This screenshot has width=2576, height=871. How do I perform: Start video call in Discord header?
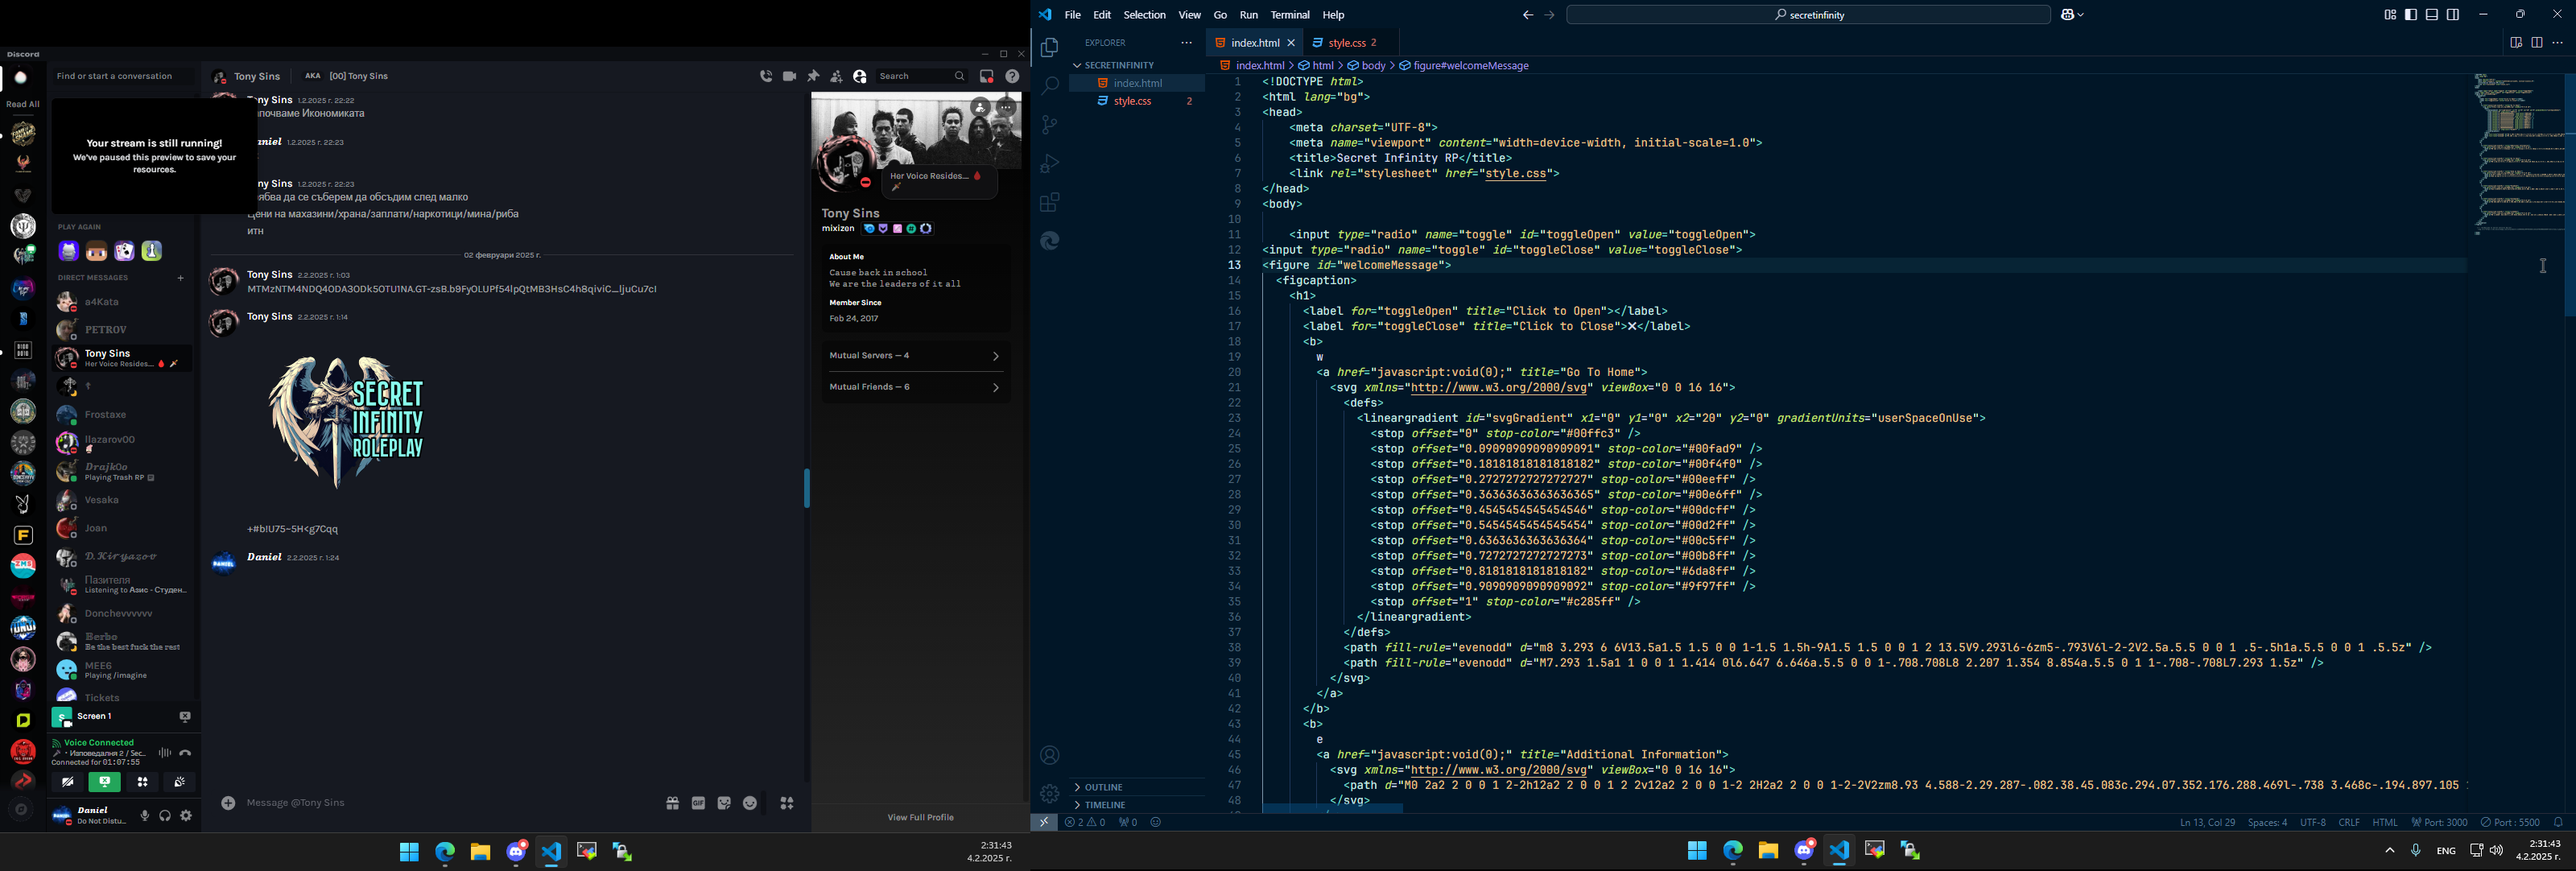click(x=790, y=76)
